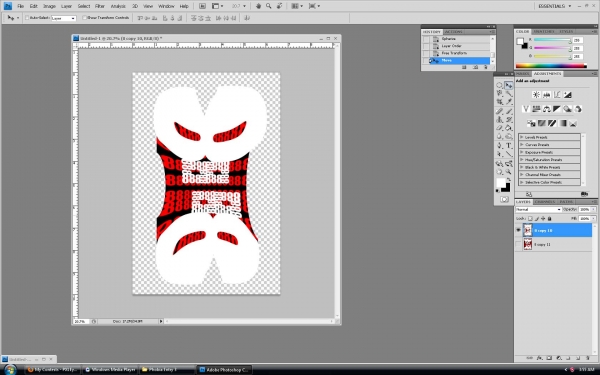Viewport: 600px width, 375px height.
Task: Select the Elliptical Marquee tool
Action: pos(500,85)
